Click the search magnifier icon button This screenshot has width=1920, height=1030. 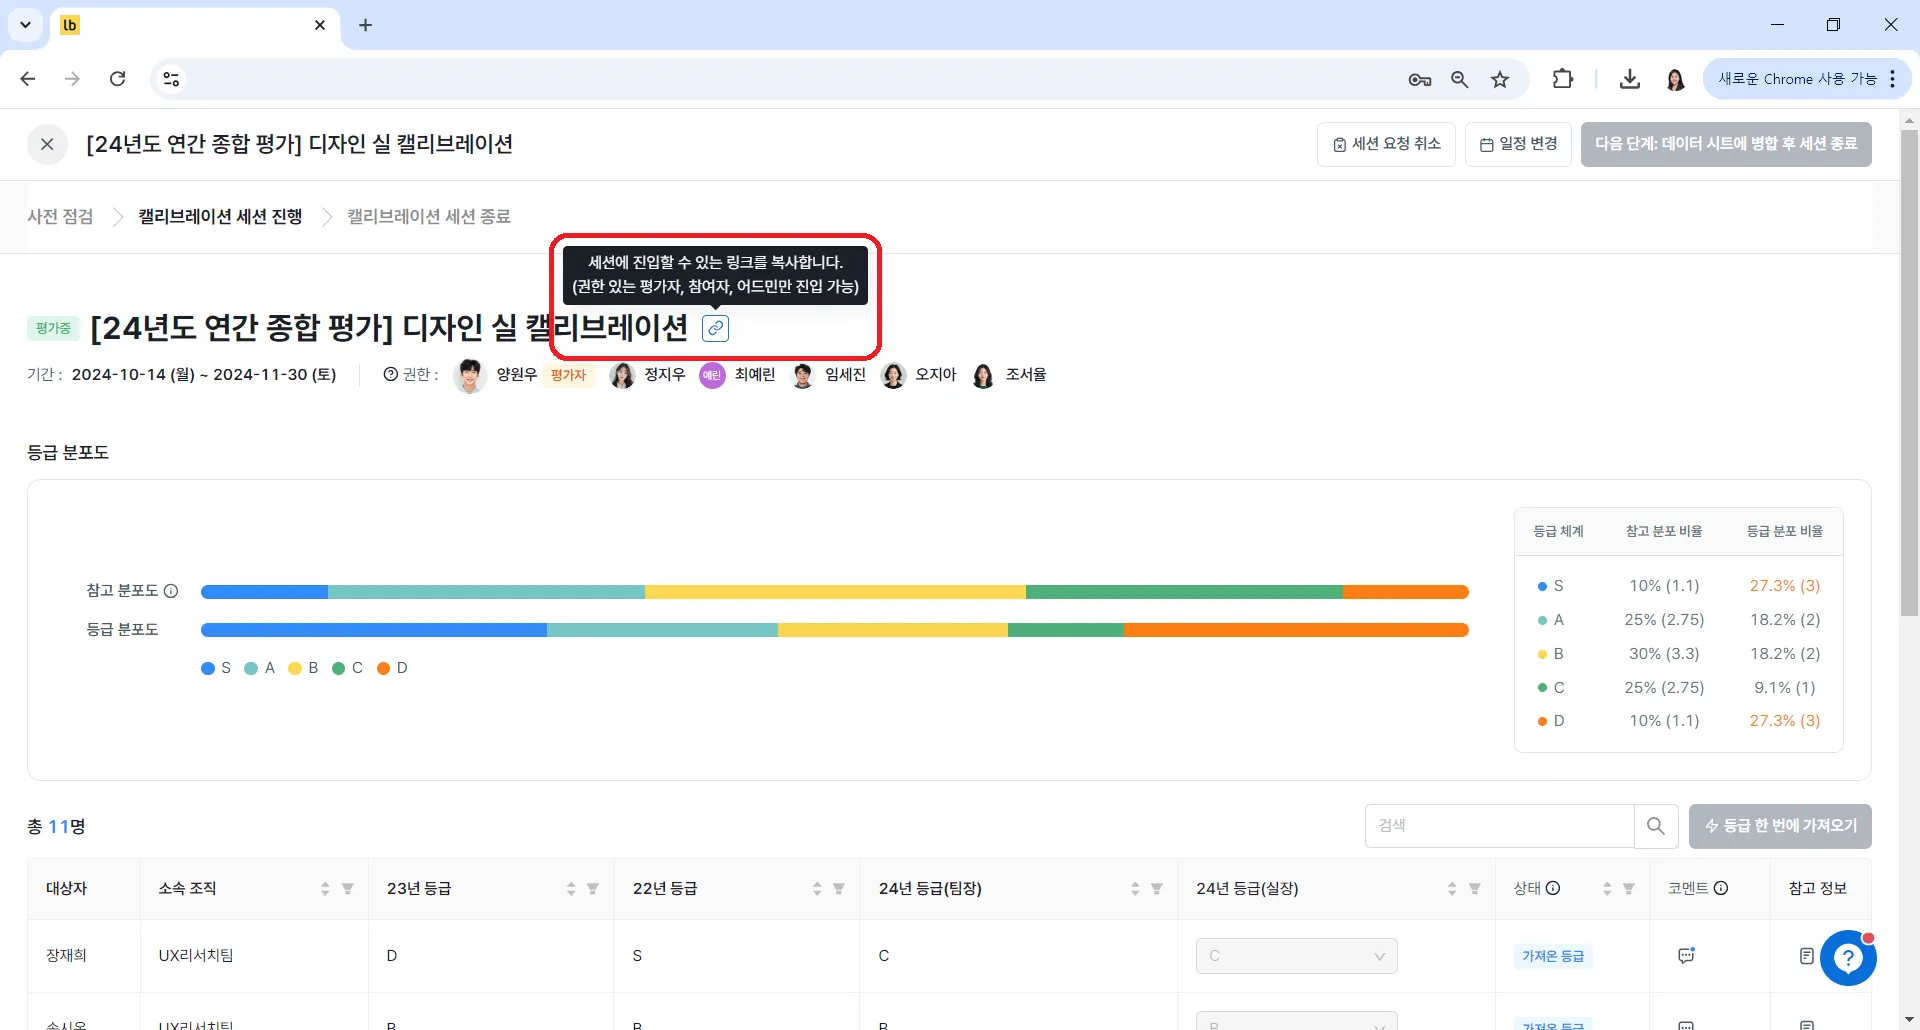1656,826
